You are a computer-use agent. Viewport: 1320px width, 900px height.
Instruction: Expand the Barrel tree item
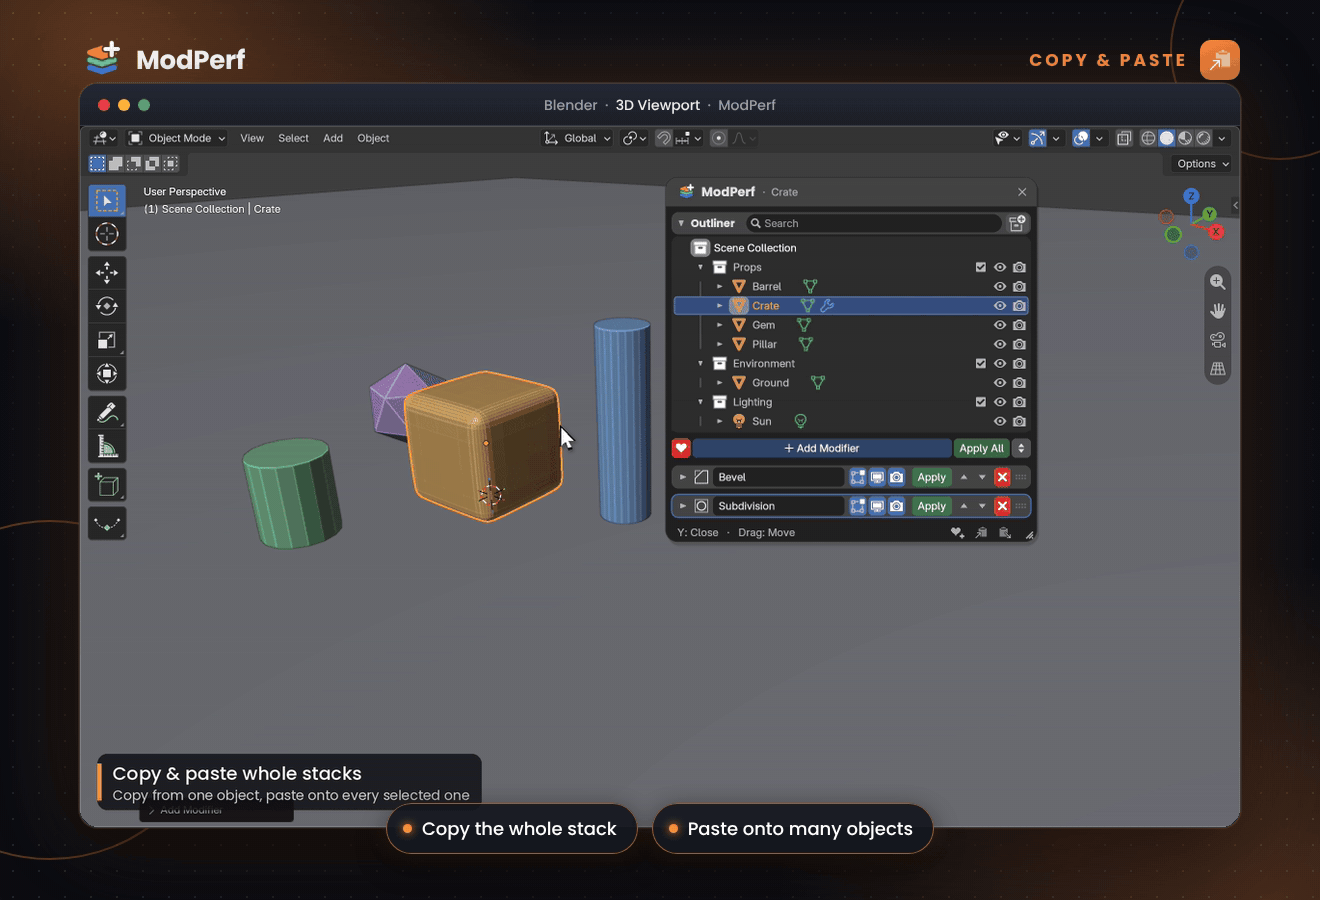[719, 286]
